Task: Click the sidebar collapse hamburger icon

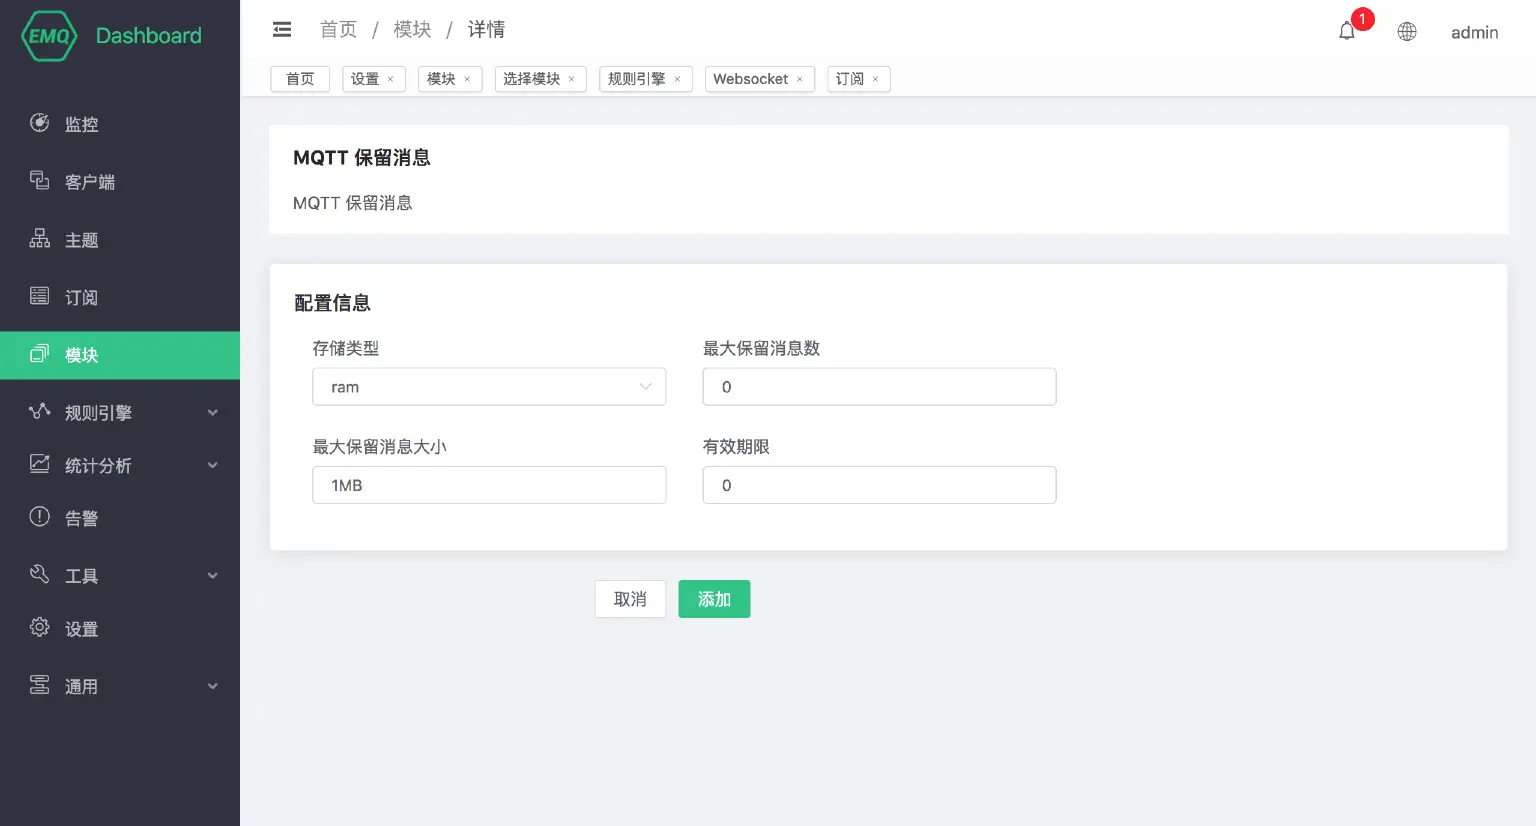Action: 282,29
